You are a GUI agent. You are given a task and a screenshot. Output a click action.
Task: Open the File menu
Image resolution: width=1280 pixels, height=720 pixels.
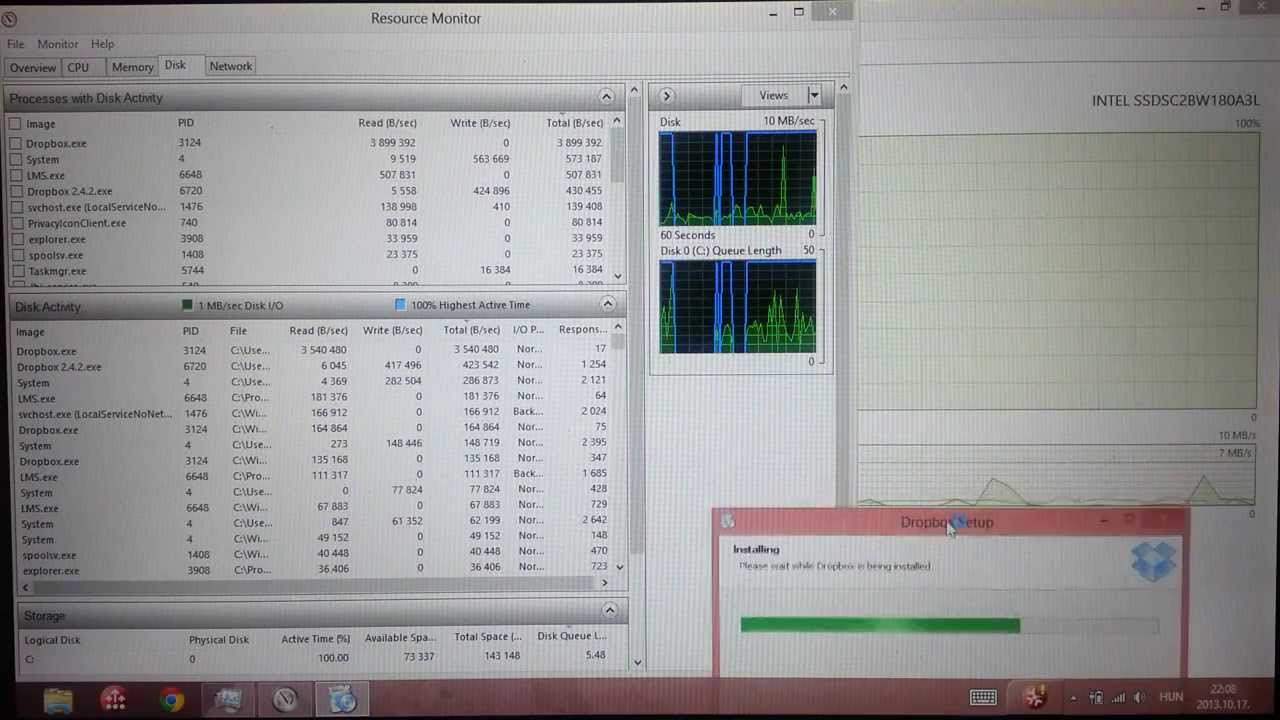(x=16, y=44)
